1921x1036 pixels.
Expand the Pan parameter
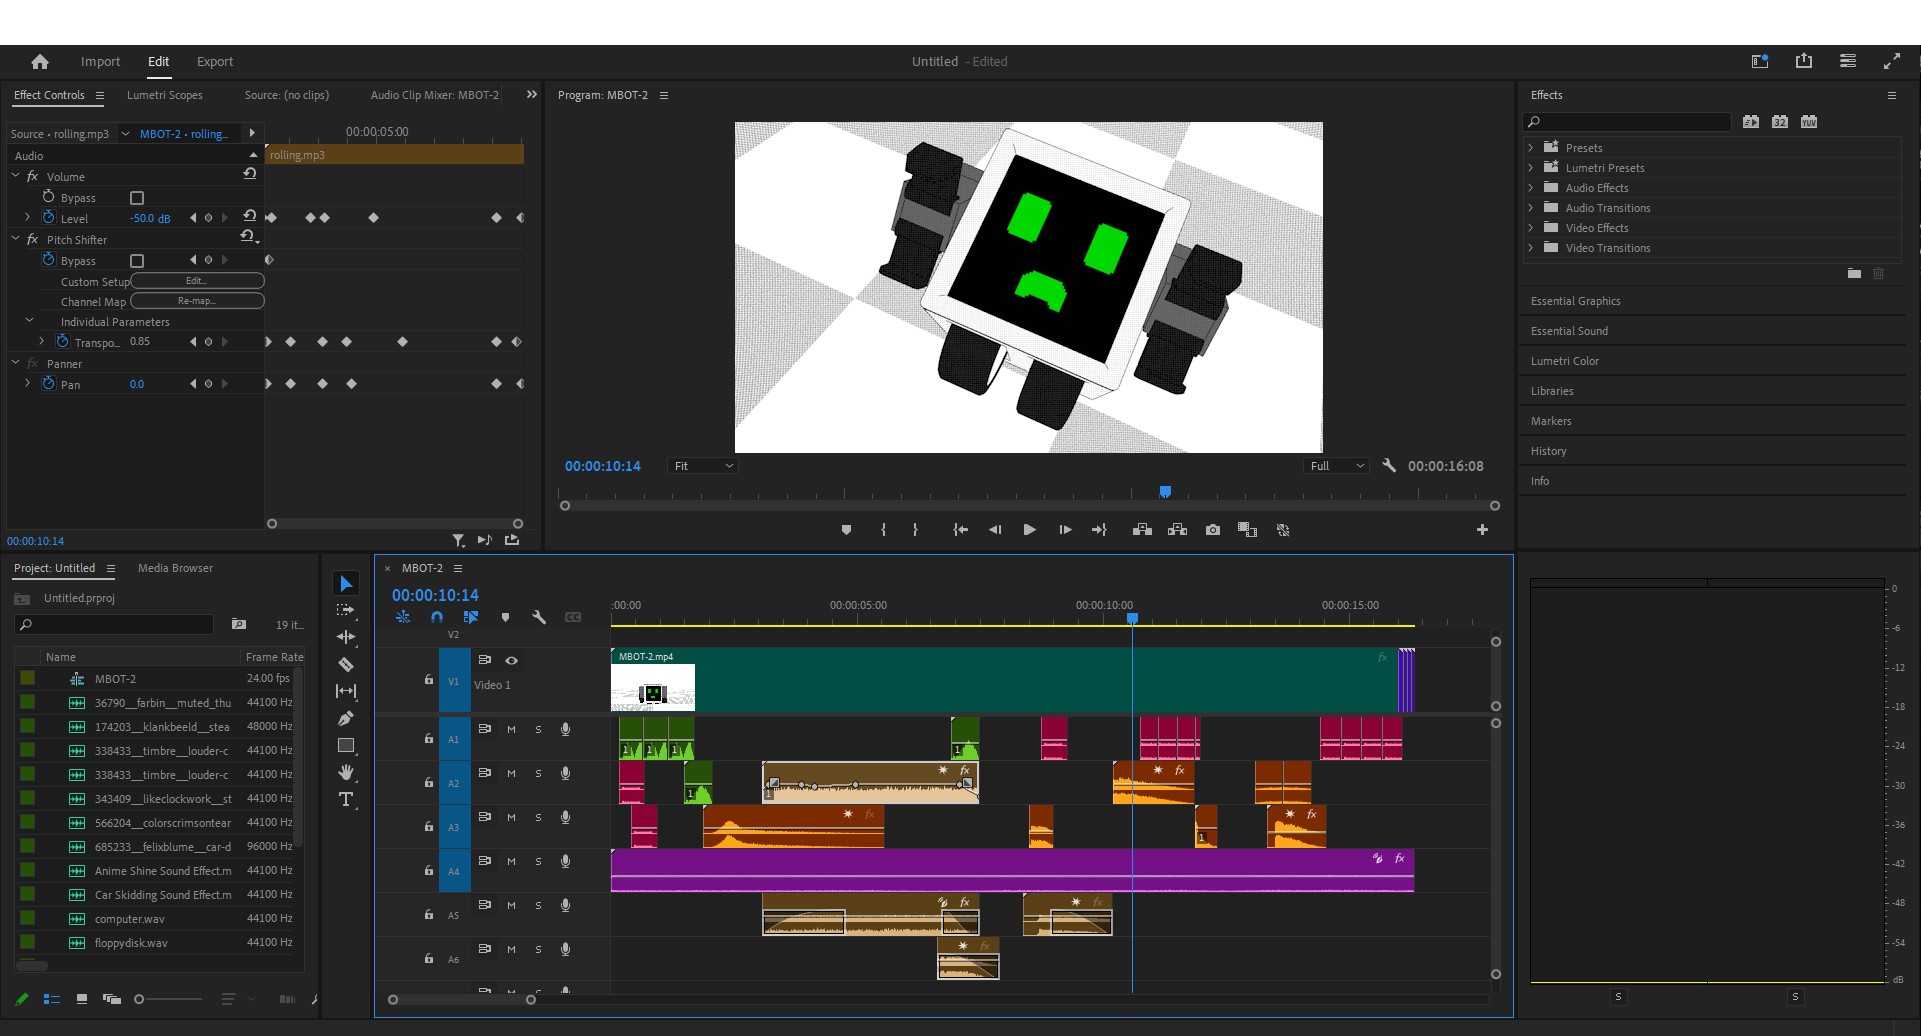[x=28, y=383]
